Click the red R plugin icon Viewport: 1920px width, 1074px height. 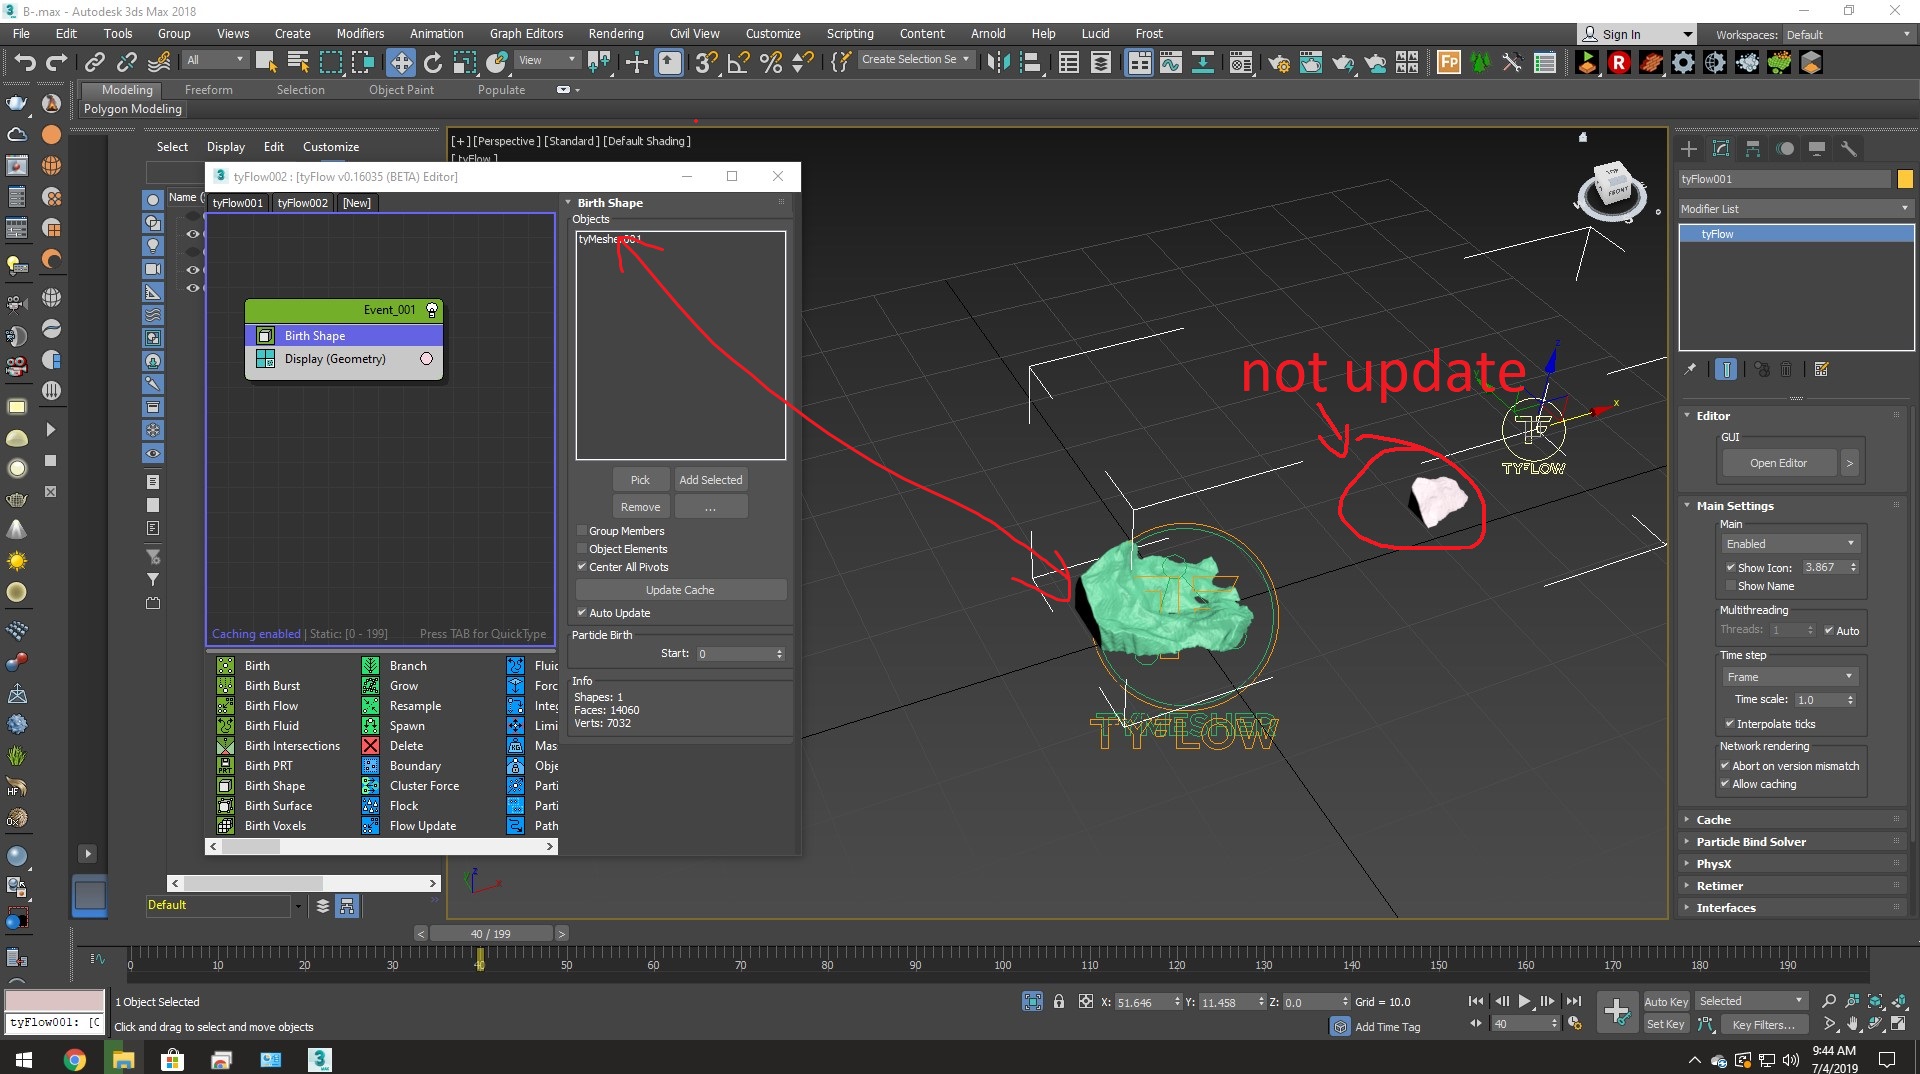(1619, 63)
